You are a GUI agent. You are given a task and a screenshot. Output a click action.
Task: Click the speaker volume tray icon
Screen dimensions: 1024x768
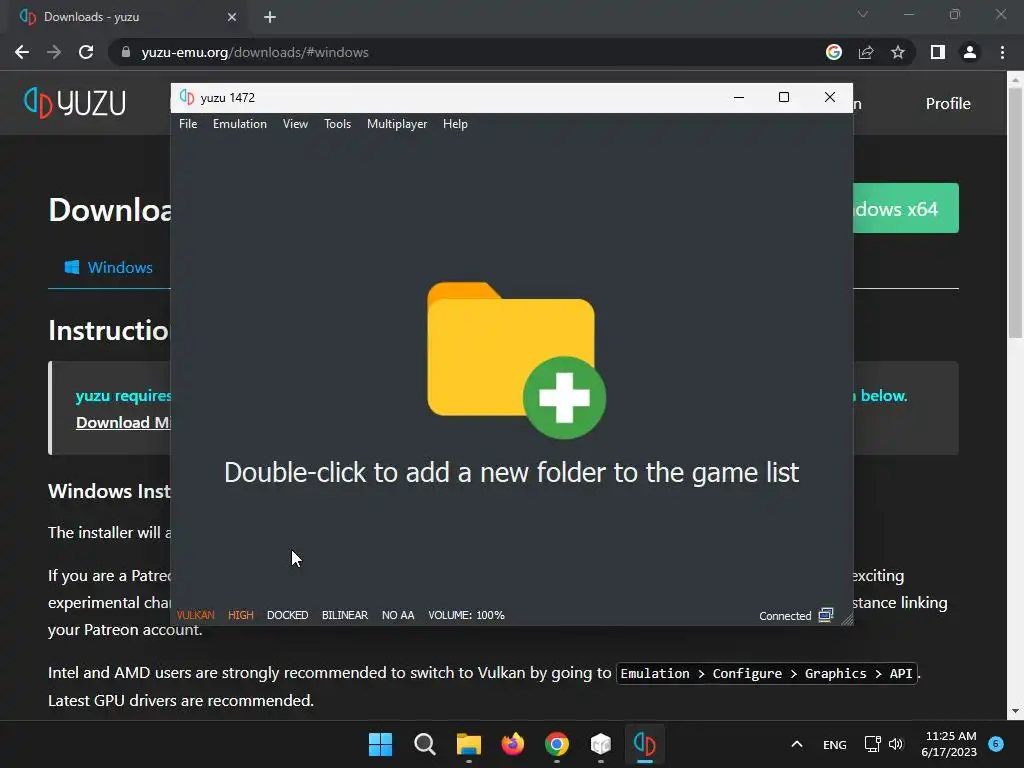(896, 744)
